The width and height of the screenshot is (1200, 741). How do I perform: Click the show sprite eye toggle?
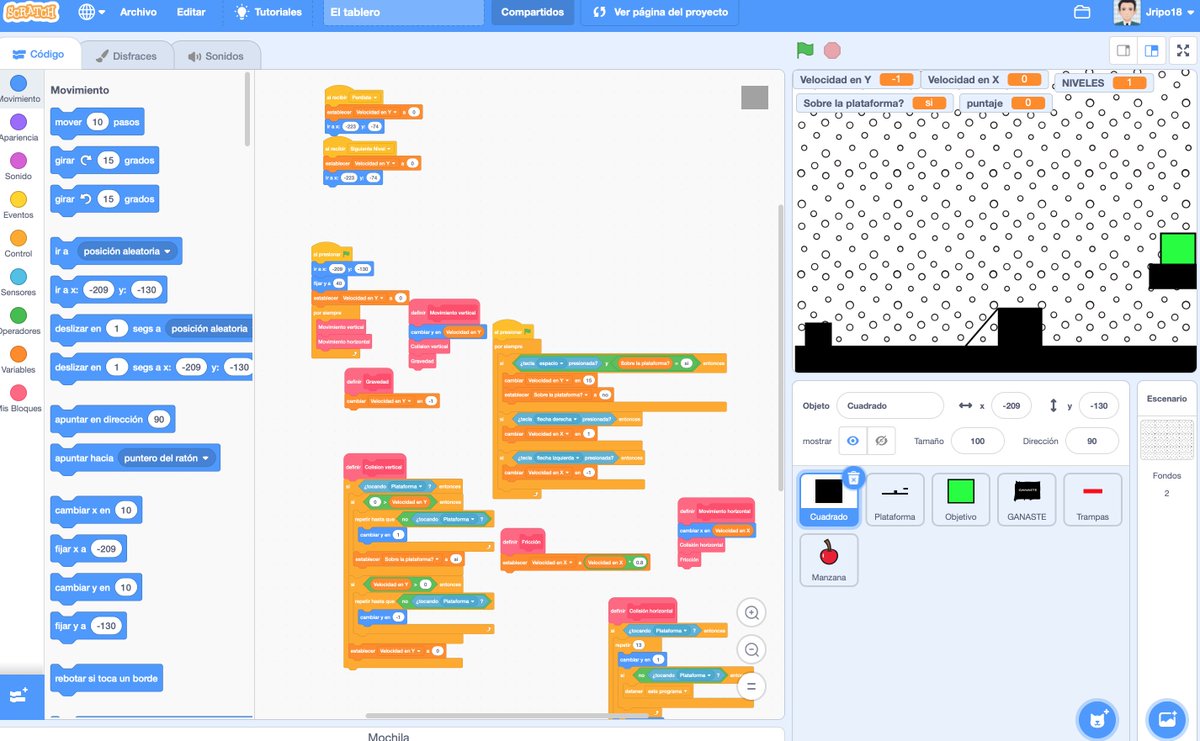852,441
